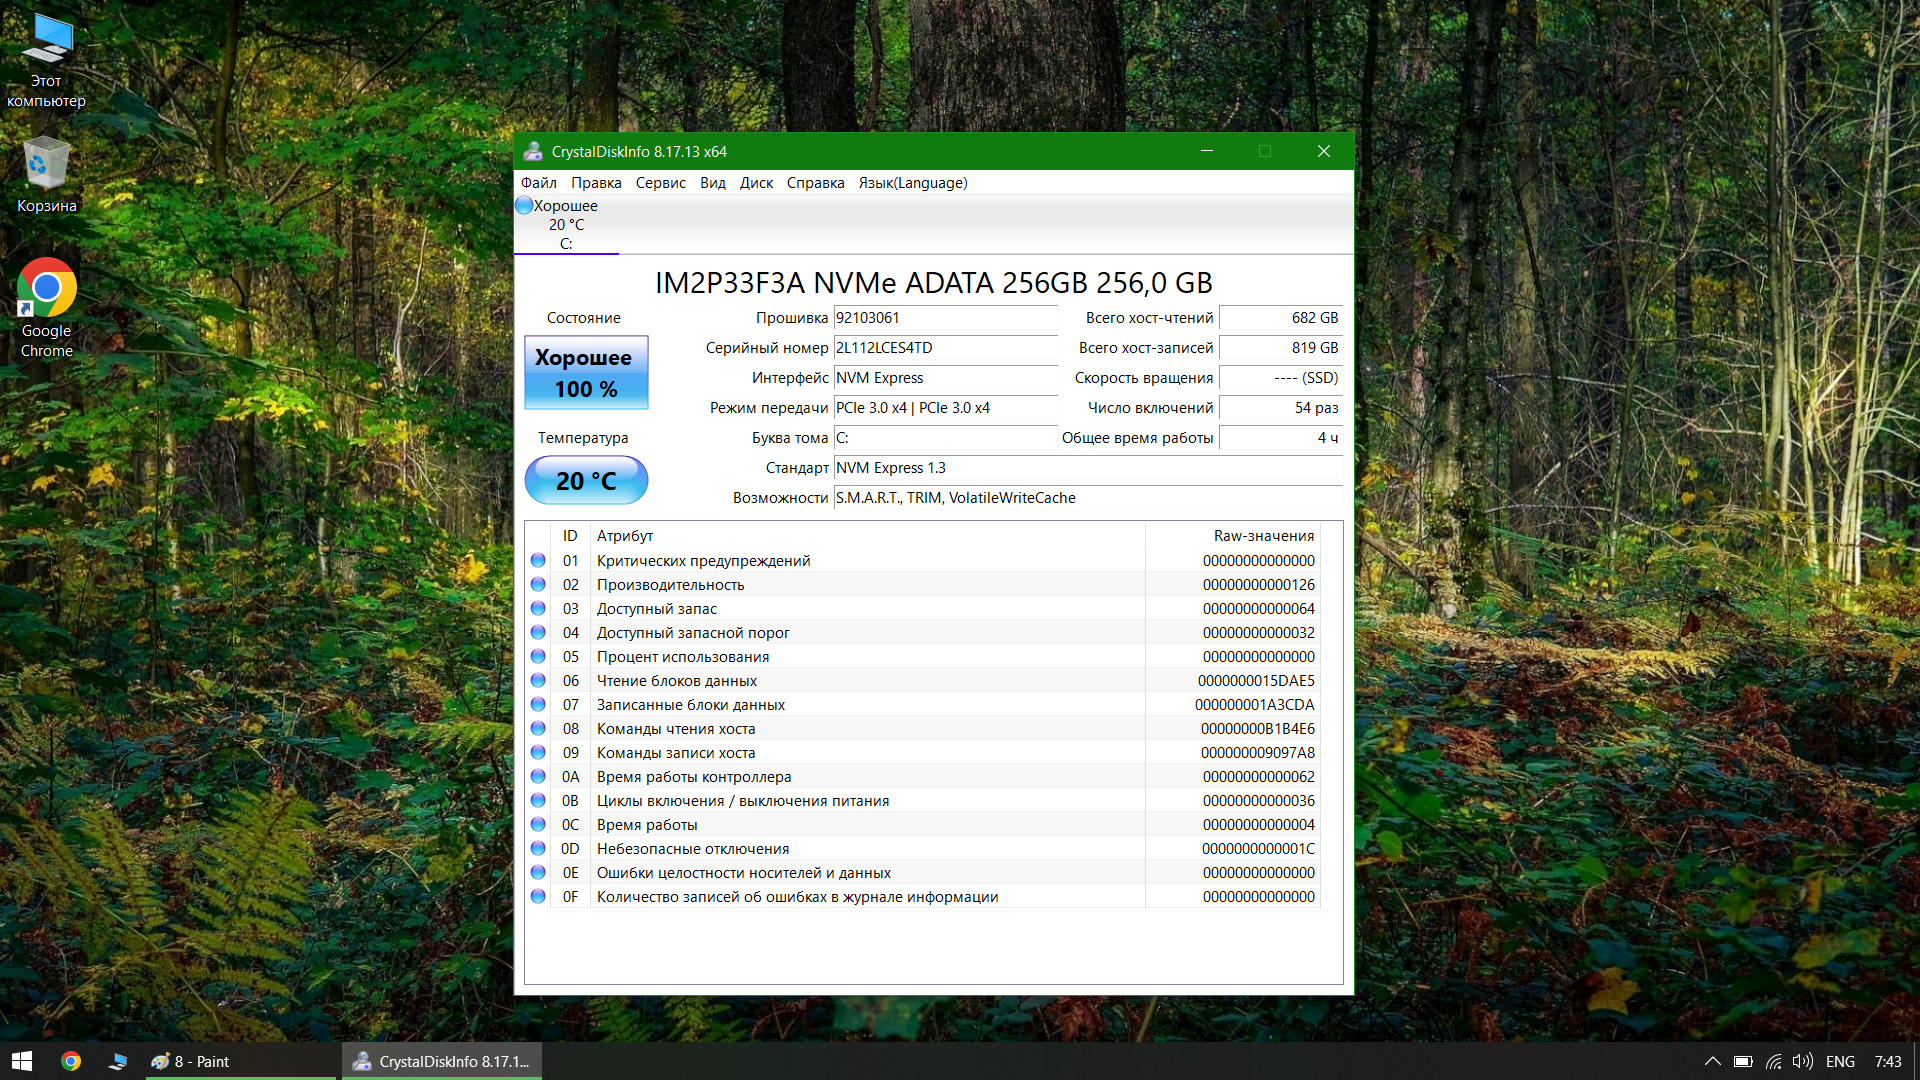Open the Сервис menu
Image resolution: width=1920 pixels, height=1080 pixels.
pyautogui.click(x=660, y=183)
